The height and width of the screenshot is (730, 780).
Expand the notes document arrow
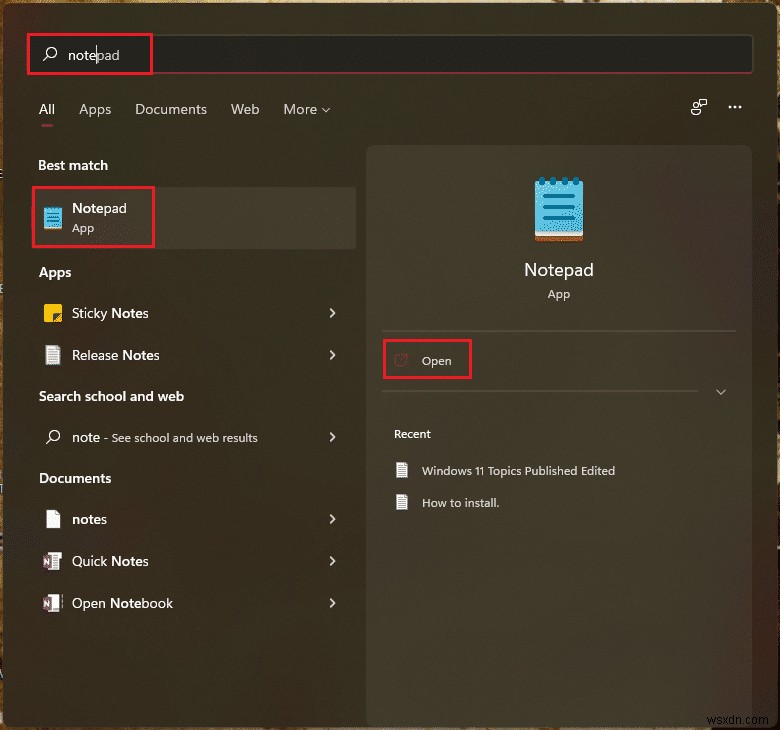(332, 519)
